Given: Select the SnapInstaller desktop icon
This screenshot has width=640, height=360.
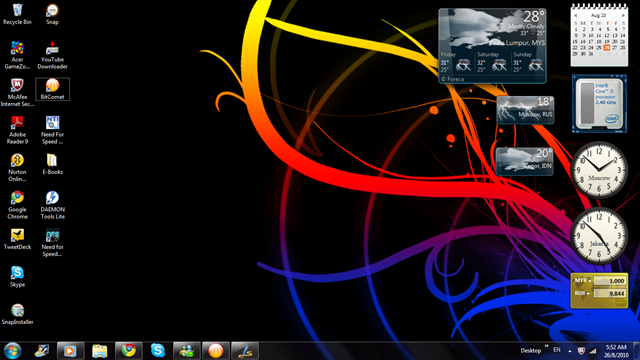Looking at the screenshot, I should (x=17, y=314).
